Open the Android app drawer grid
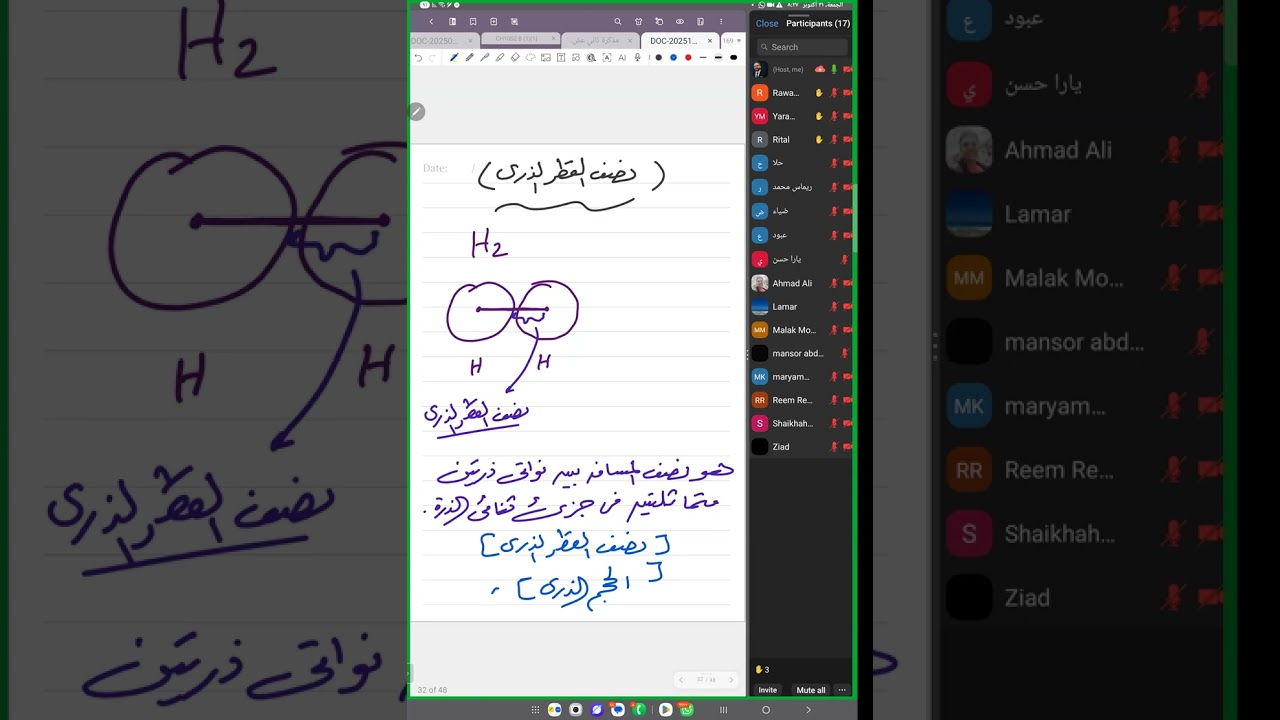1280x720 pixels. [535, 710]
